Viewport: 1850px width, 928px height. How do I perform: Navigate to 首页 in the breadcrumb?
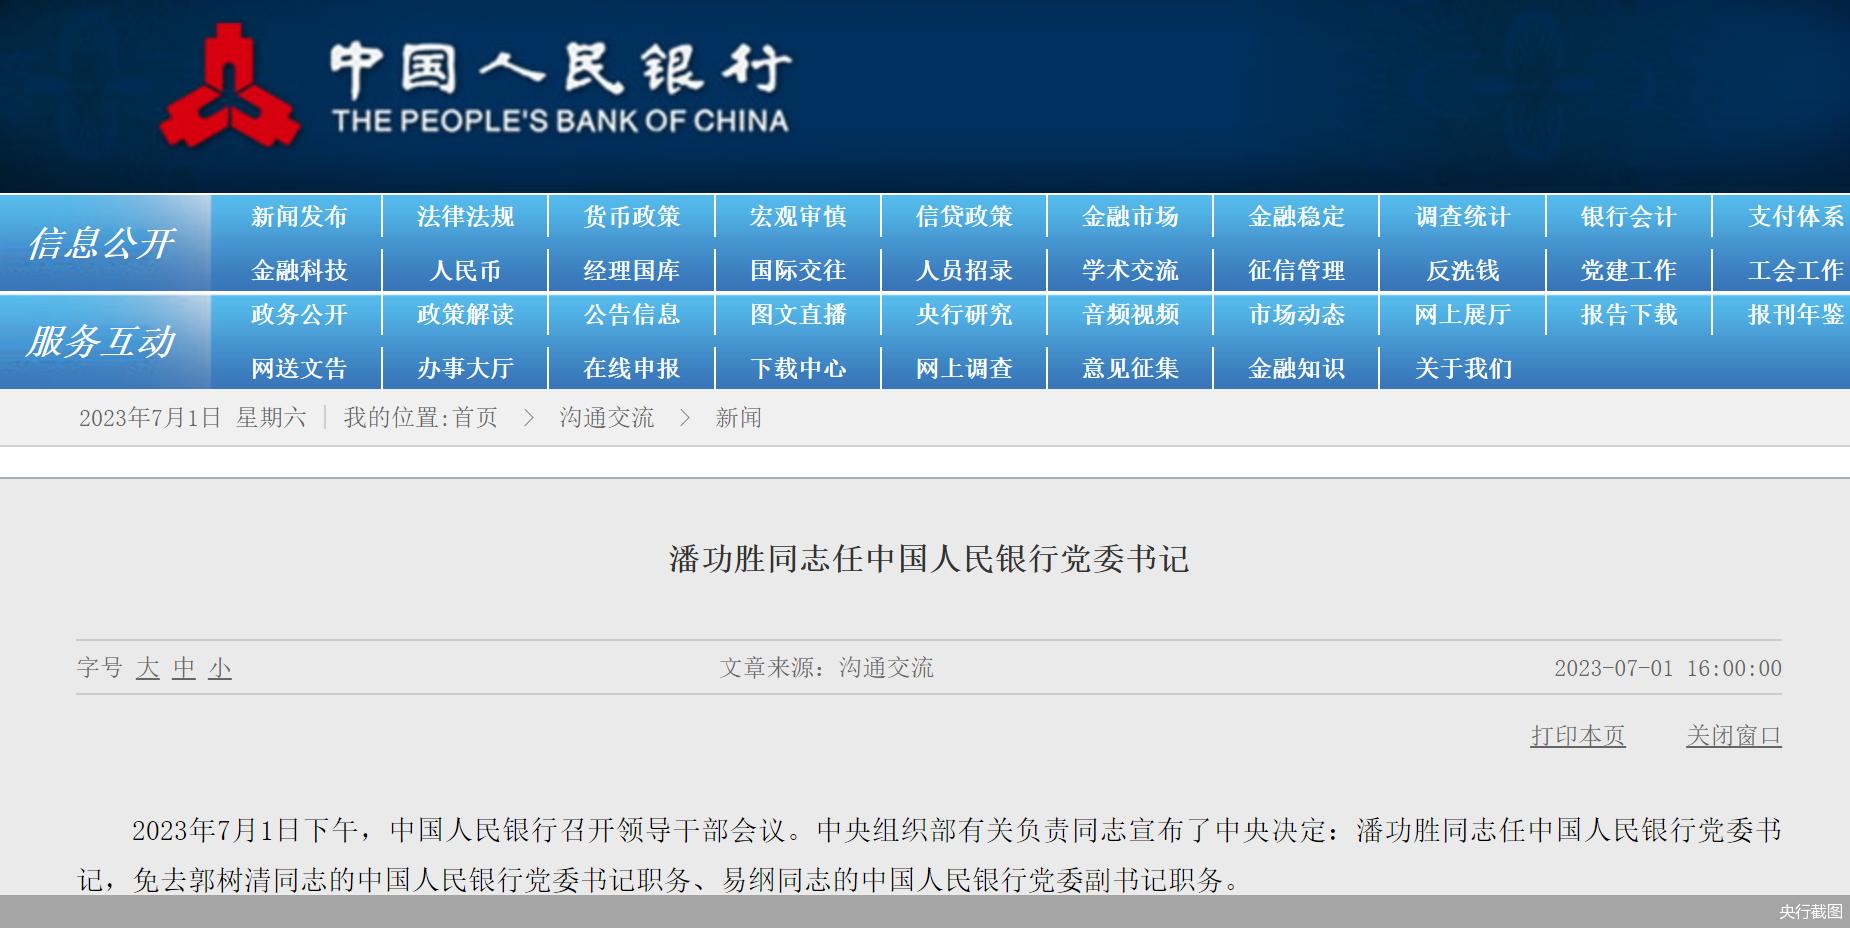click(x=477, y=418)
